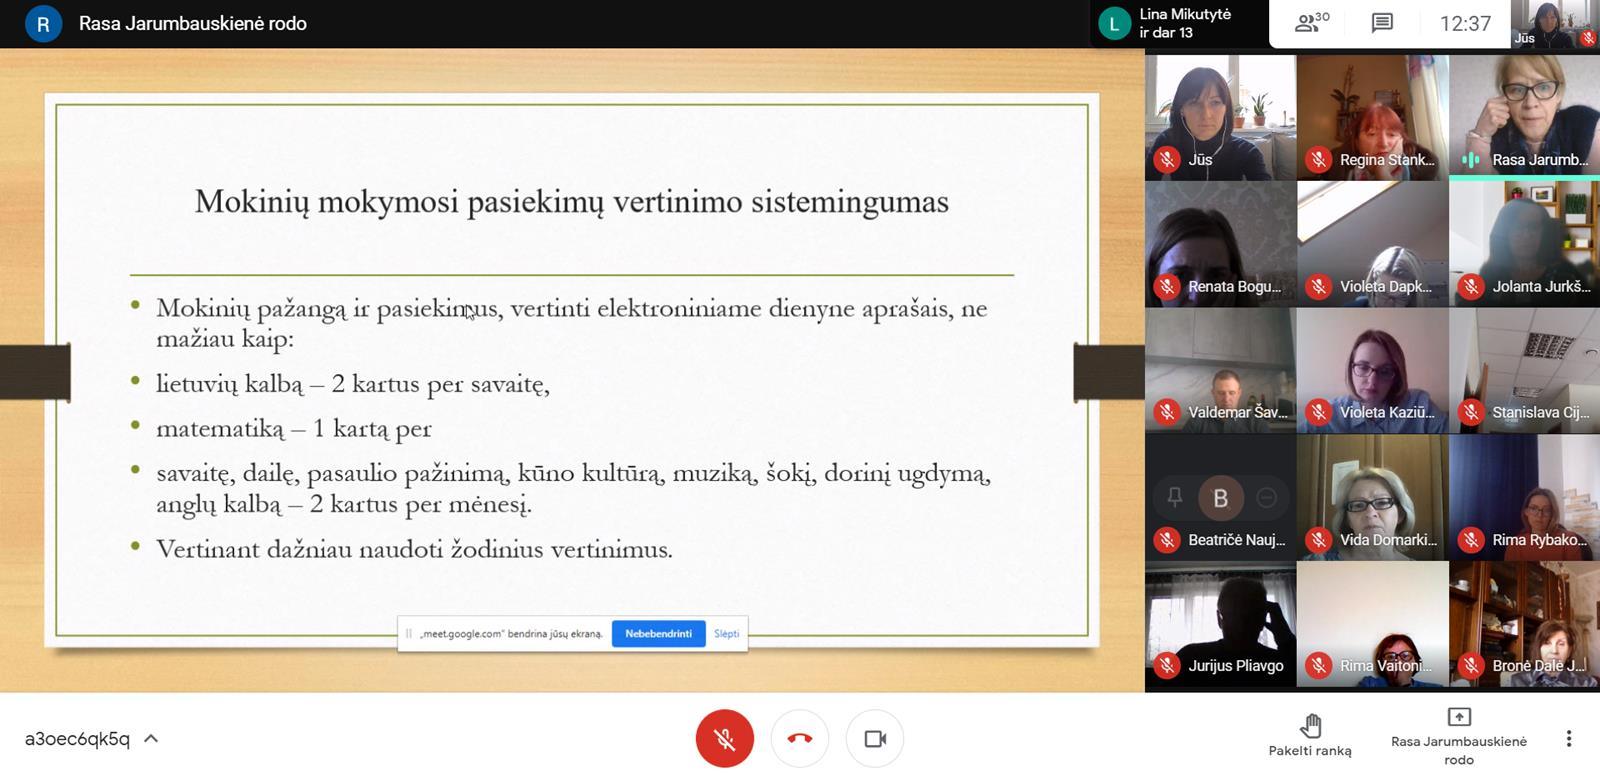Click your self-view thumbnail at top right
The width and height of the screenshot is (1600, 781).
(x=1554, y=24)
